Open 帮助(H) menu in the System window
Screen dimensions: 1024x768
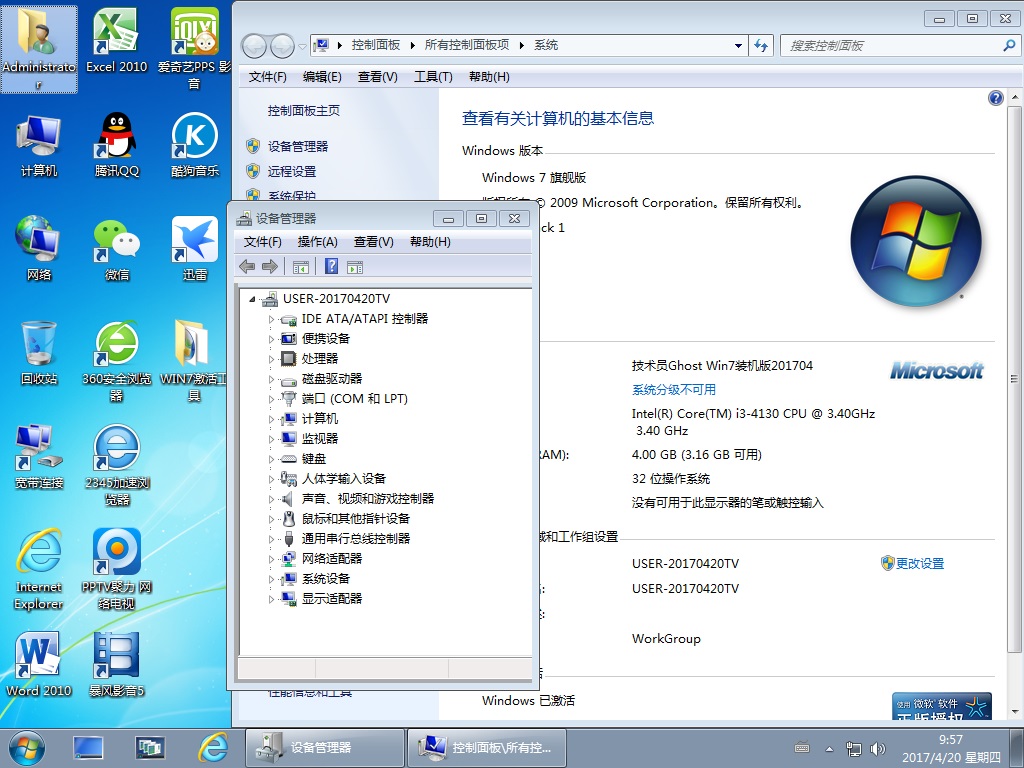(x=489, y=77)
